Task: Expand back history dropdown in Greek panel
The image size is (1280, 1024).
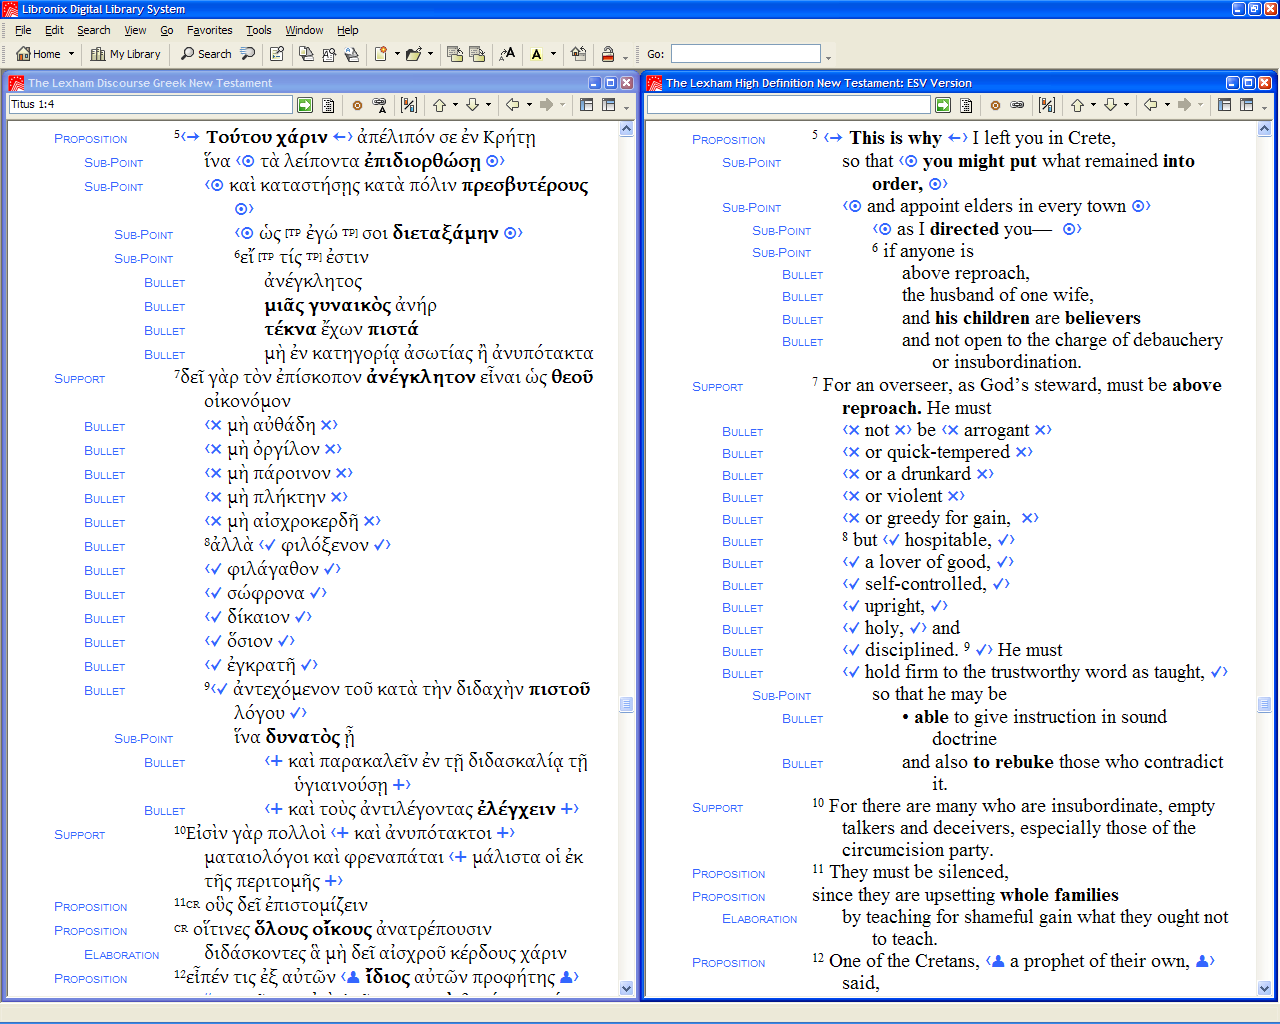Action: 528,104
